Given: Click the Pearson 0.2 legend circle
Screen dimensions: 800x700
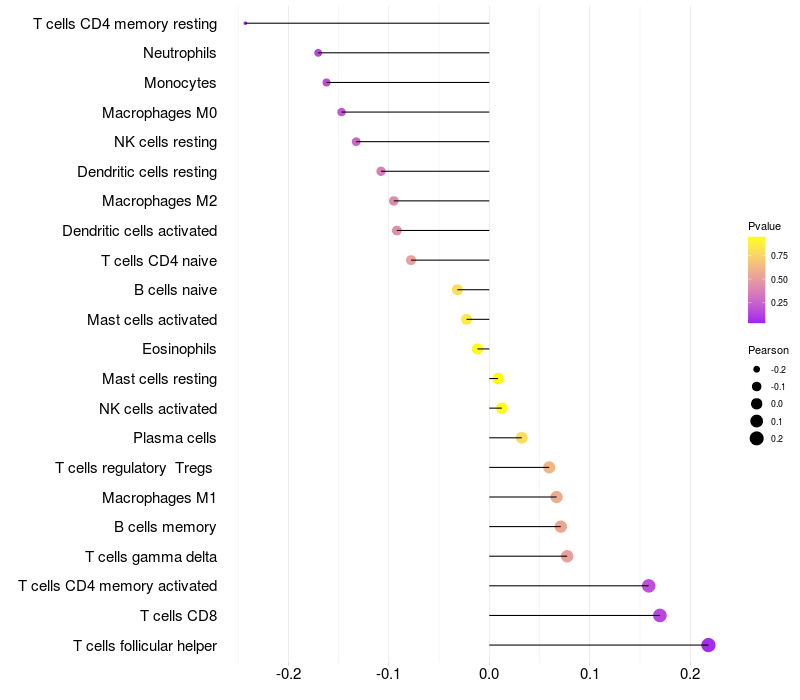Looking at the screenshot, I should 757,438.
